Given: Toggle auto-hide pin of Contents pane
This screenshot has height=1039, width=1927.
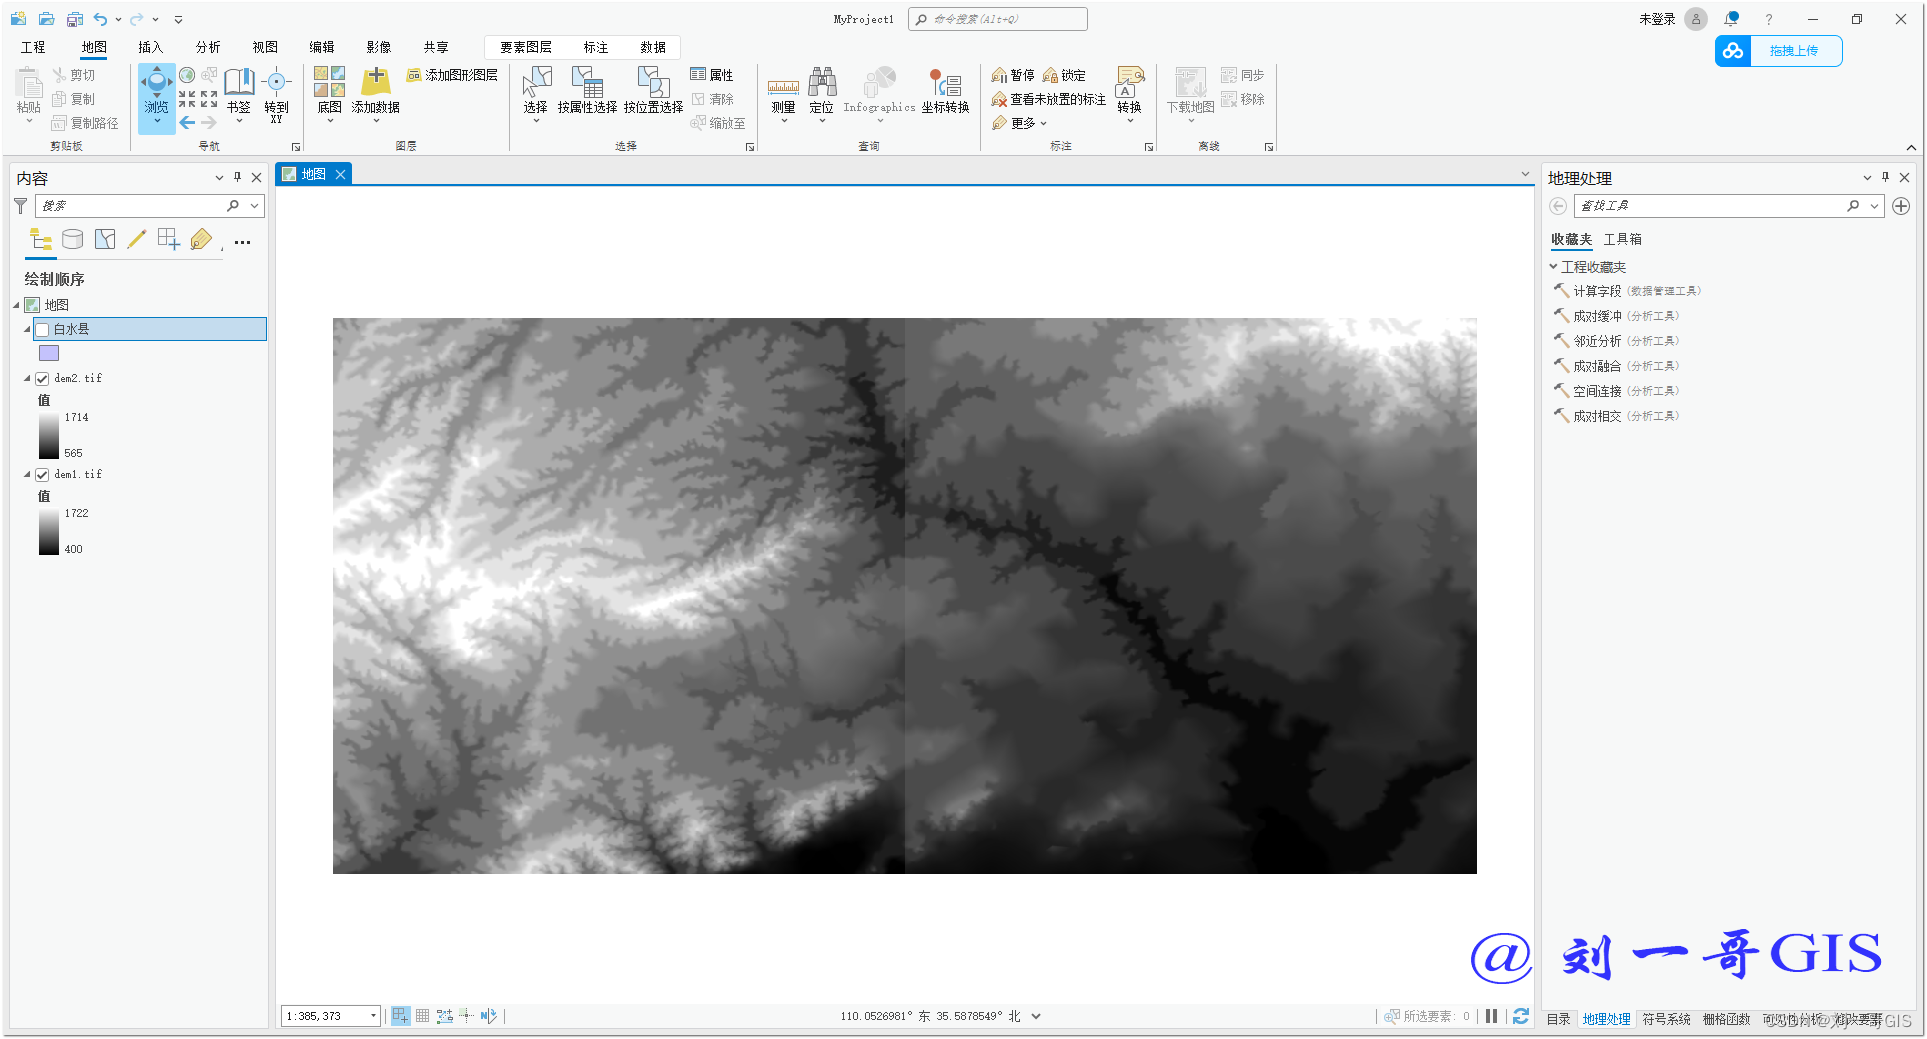Looking at the screenshot, I should tap(237, 177).
